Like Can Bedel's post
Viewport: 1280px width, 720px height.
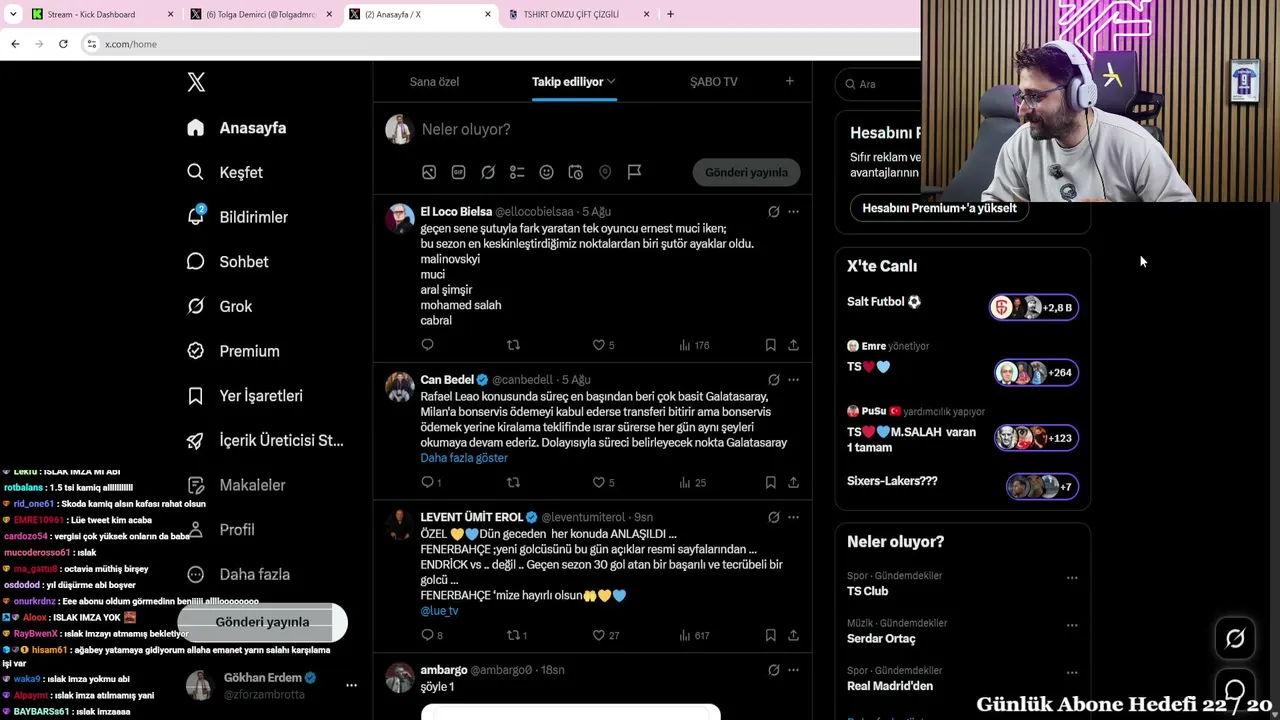pyautogui.click(x=603, y=482)
